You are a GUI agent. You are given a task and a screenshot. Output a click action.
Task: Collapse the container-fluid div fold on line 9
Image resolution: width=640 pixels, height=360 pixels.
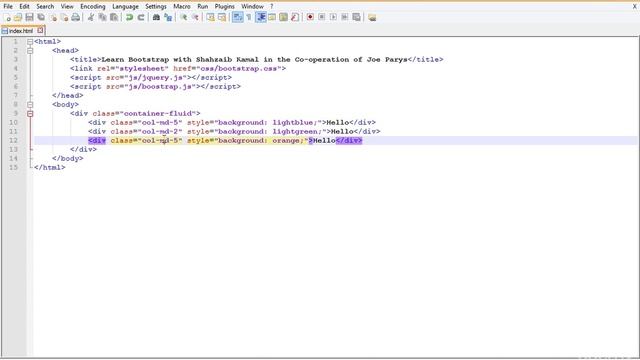pyautogui.click(x=30, y=113)
